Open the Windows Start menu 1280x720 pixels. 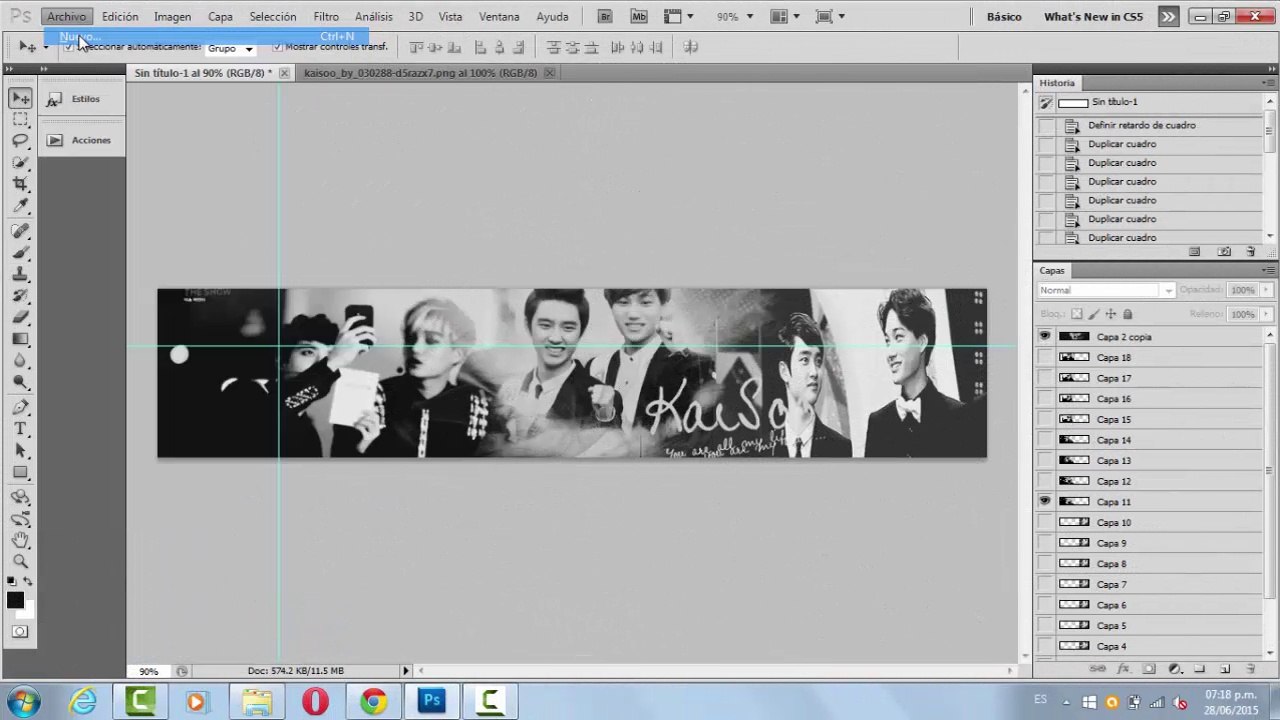[24, 701]
